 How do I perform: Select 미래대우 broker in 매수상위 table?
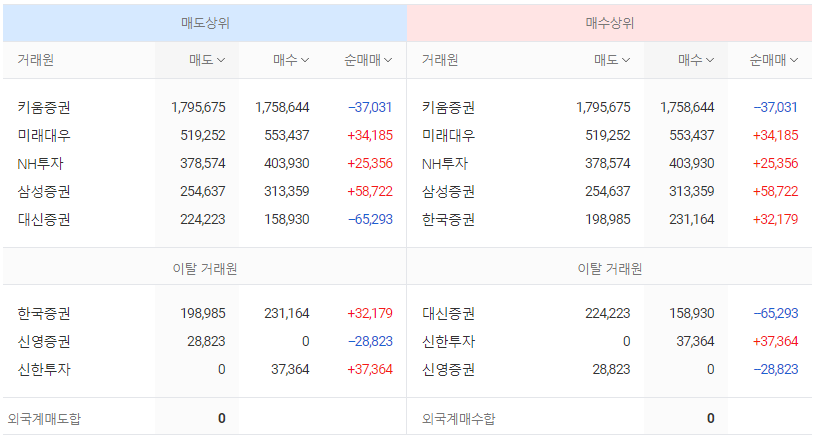pyautogui.click(x=448, y=136)
